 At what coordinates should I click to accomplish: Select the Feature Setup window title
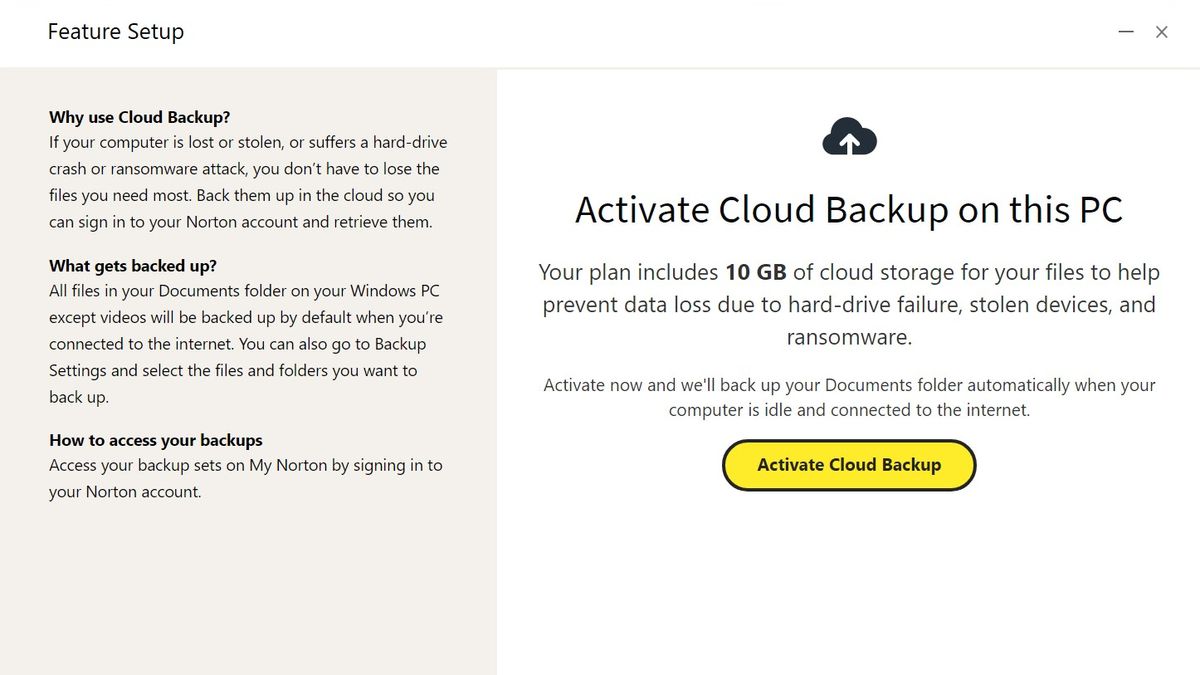click(115, 31)
